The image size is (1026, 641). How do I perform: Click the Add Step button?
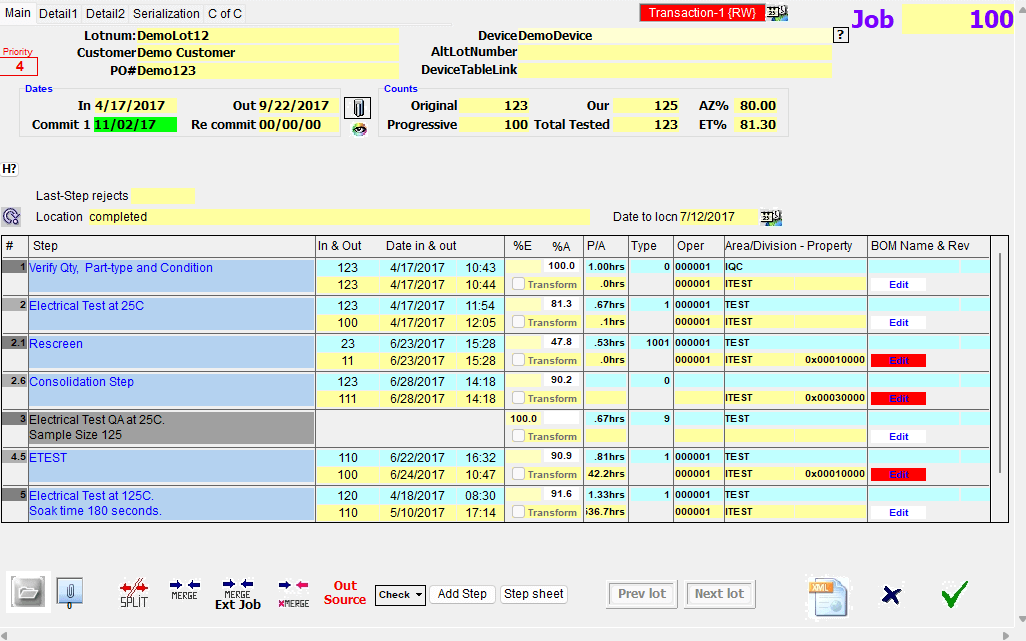click(x=462, y=594)
